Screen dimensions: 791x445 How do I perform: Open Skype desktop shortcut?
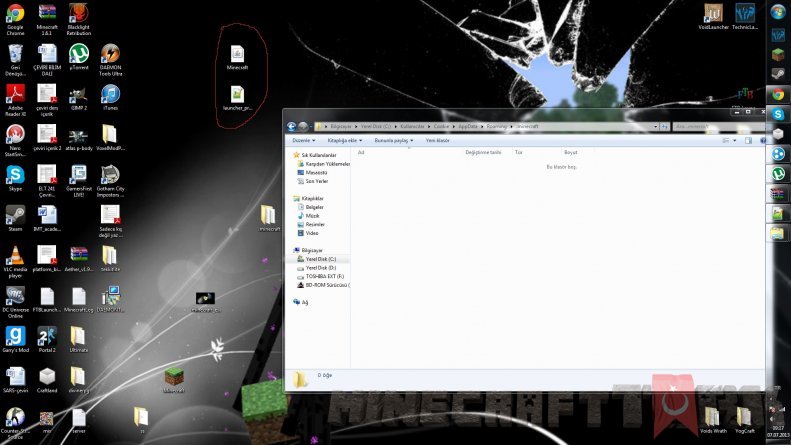click(x=15, y=178)
